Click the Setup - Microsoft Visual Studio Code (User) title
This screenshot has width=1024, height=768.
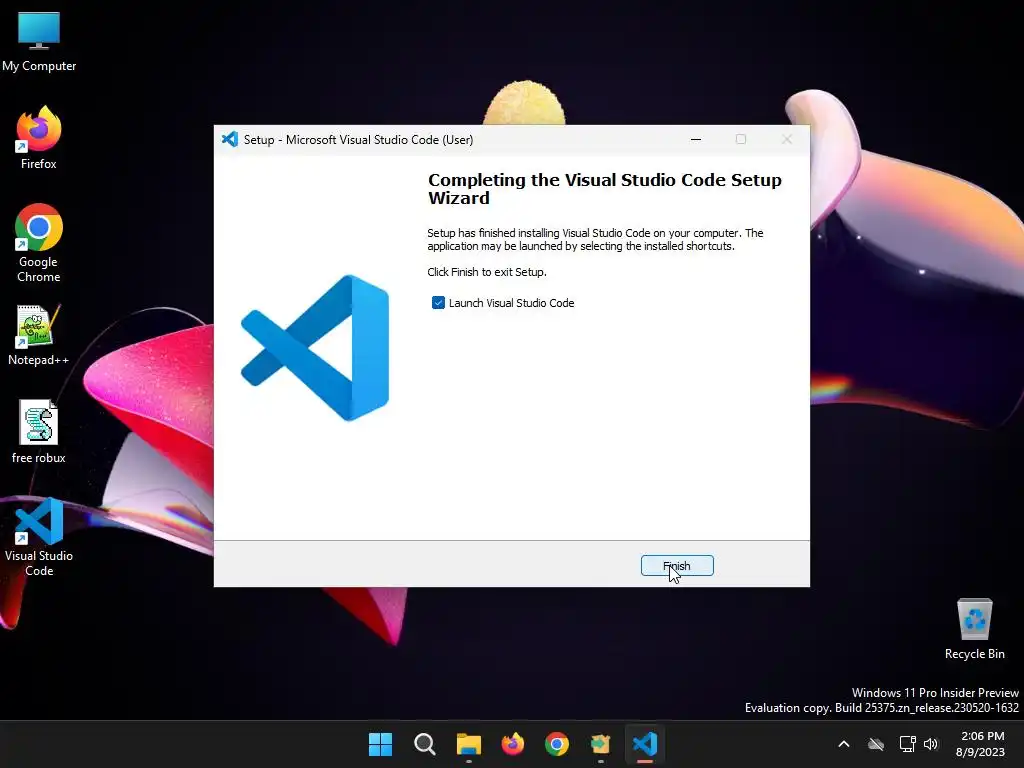coord(359,140)
